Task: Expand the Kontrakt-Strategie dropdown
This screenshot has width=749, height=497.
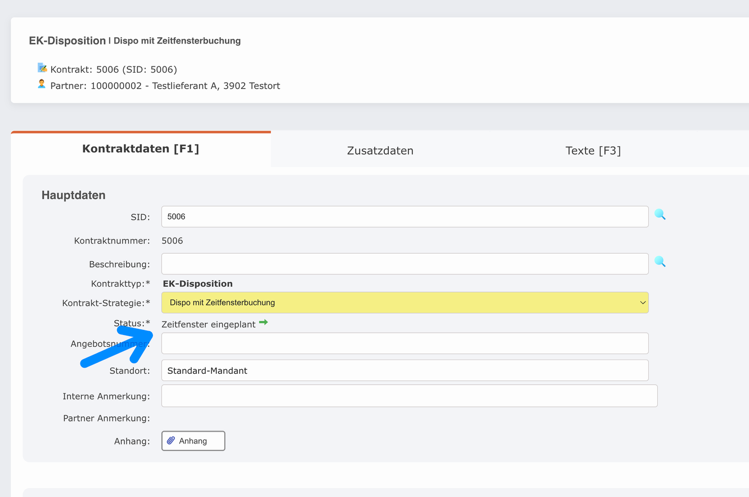Action: pos(404,303)
